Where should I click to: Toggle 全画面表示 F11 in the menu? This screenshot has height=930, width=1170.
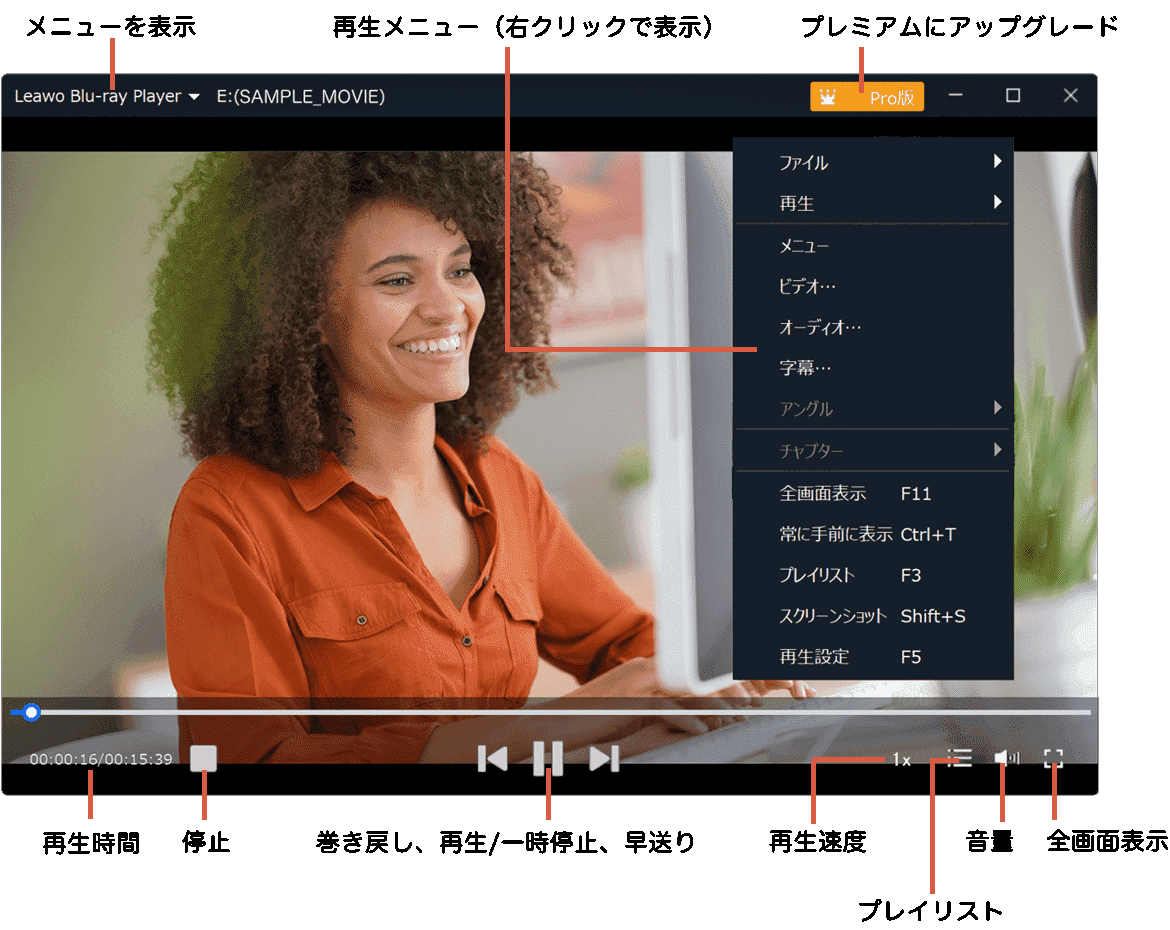(823, 494)
